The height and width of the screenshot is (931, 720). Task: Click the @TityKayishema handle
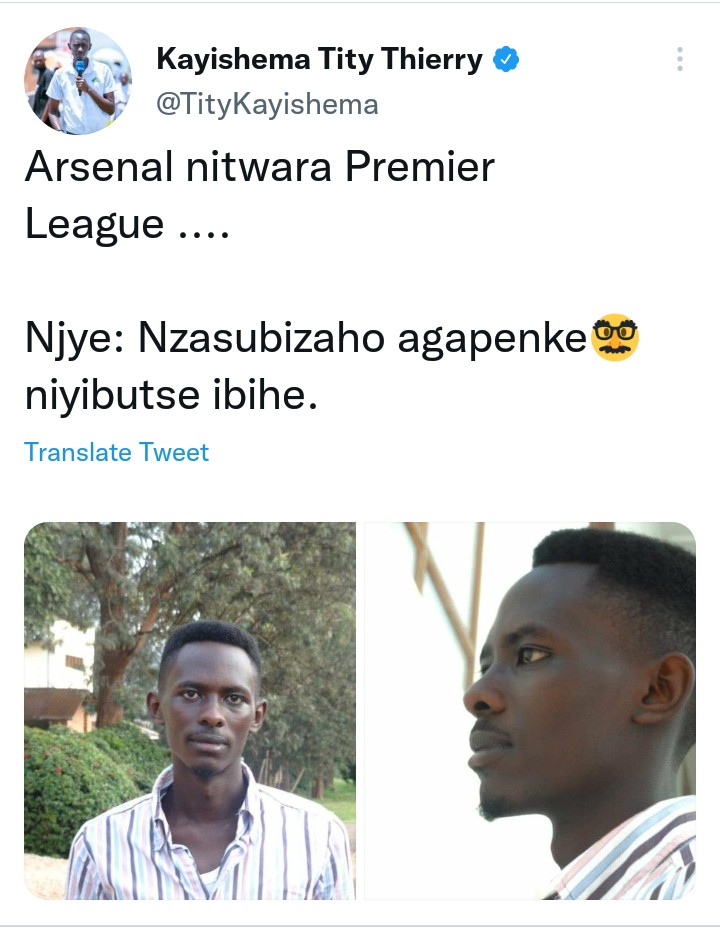(267, 104)
